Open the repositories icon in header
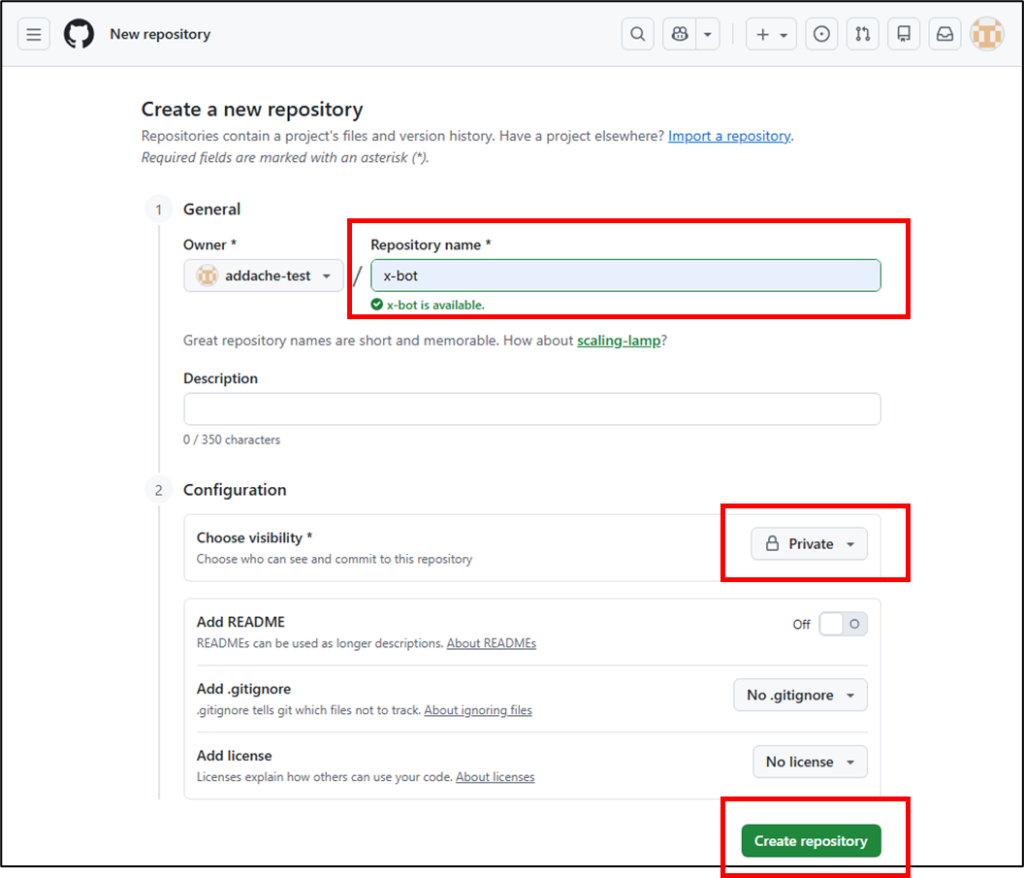 pyautogui.click(x=904, y=34)
